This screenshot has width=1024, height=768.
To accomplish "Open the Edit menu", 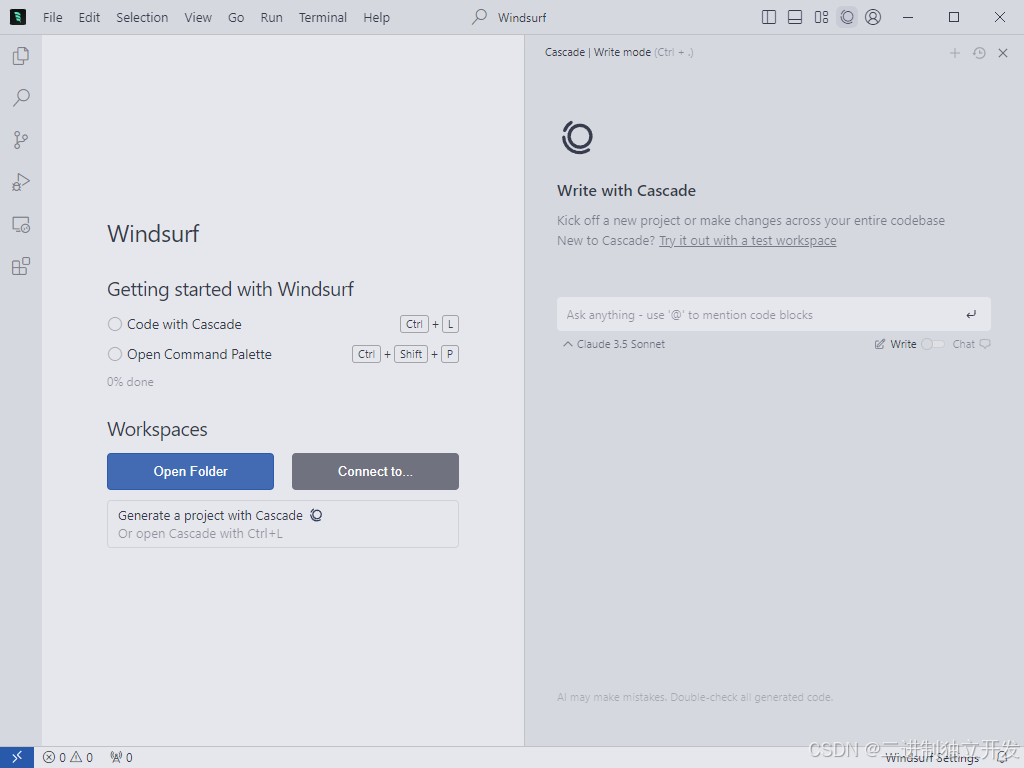I will tap(89, 18).
